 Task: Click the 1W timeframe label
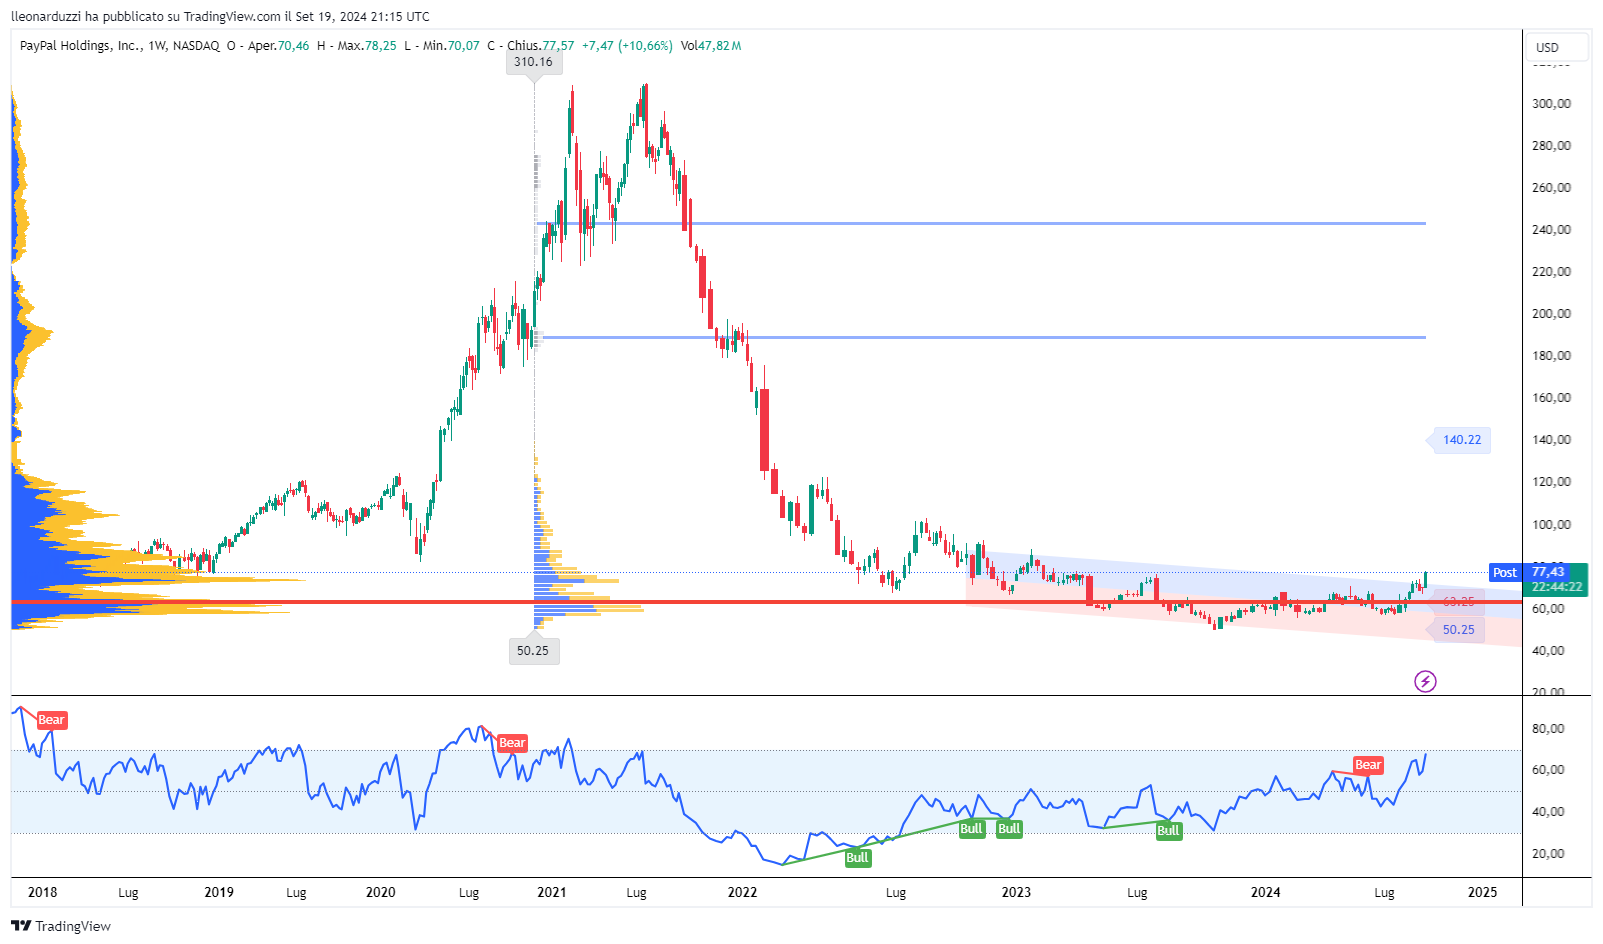click(157, 46)
